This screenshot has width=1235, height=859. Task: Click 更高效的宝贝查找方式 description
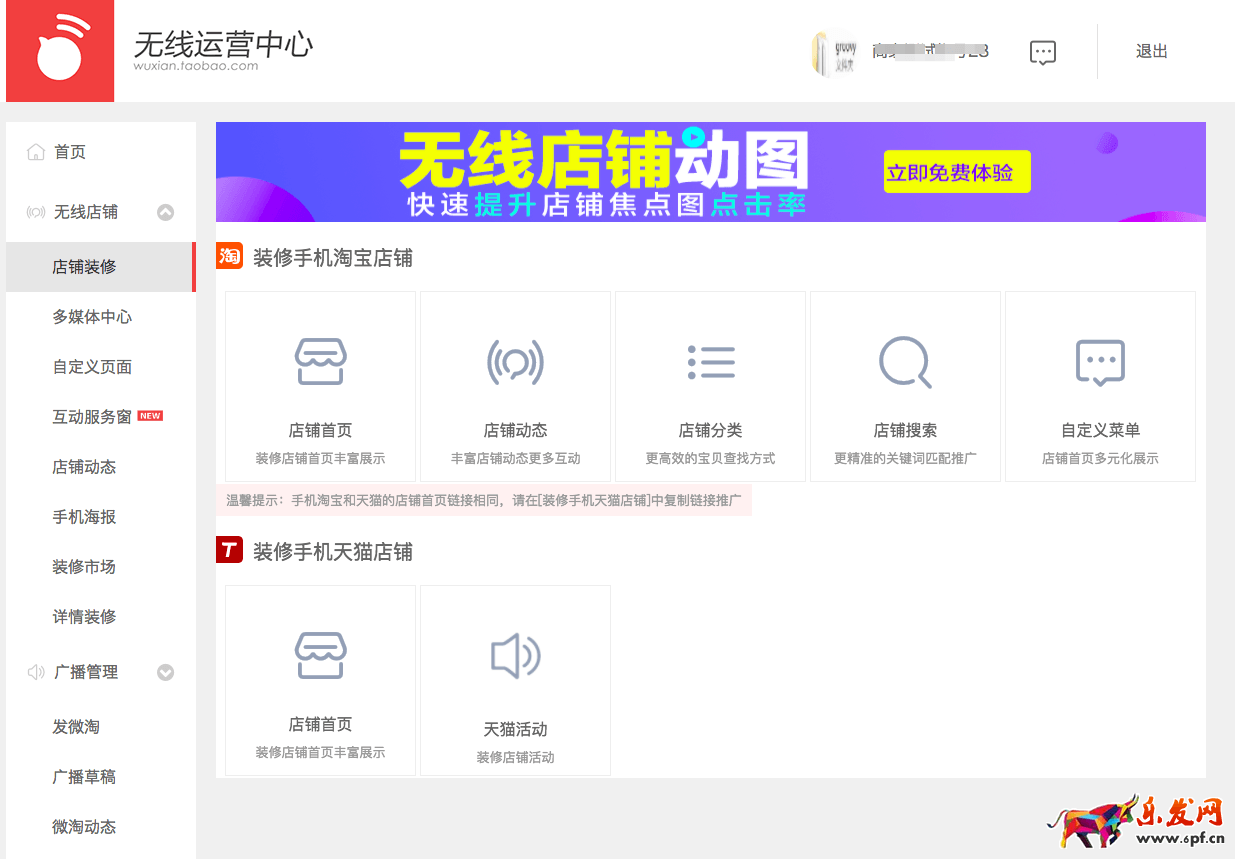[x=711, y=458]
